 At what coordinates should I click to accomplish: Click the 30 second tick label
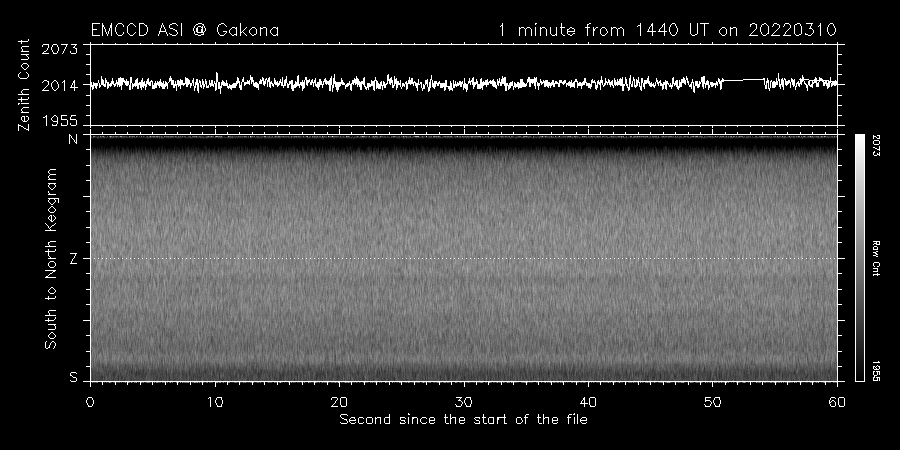click(464, 402)
